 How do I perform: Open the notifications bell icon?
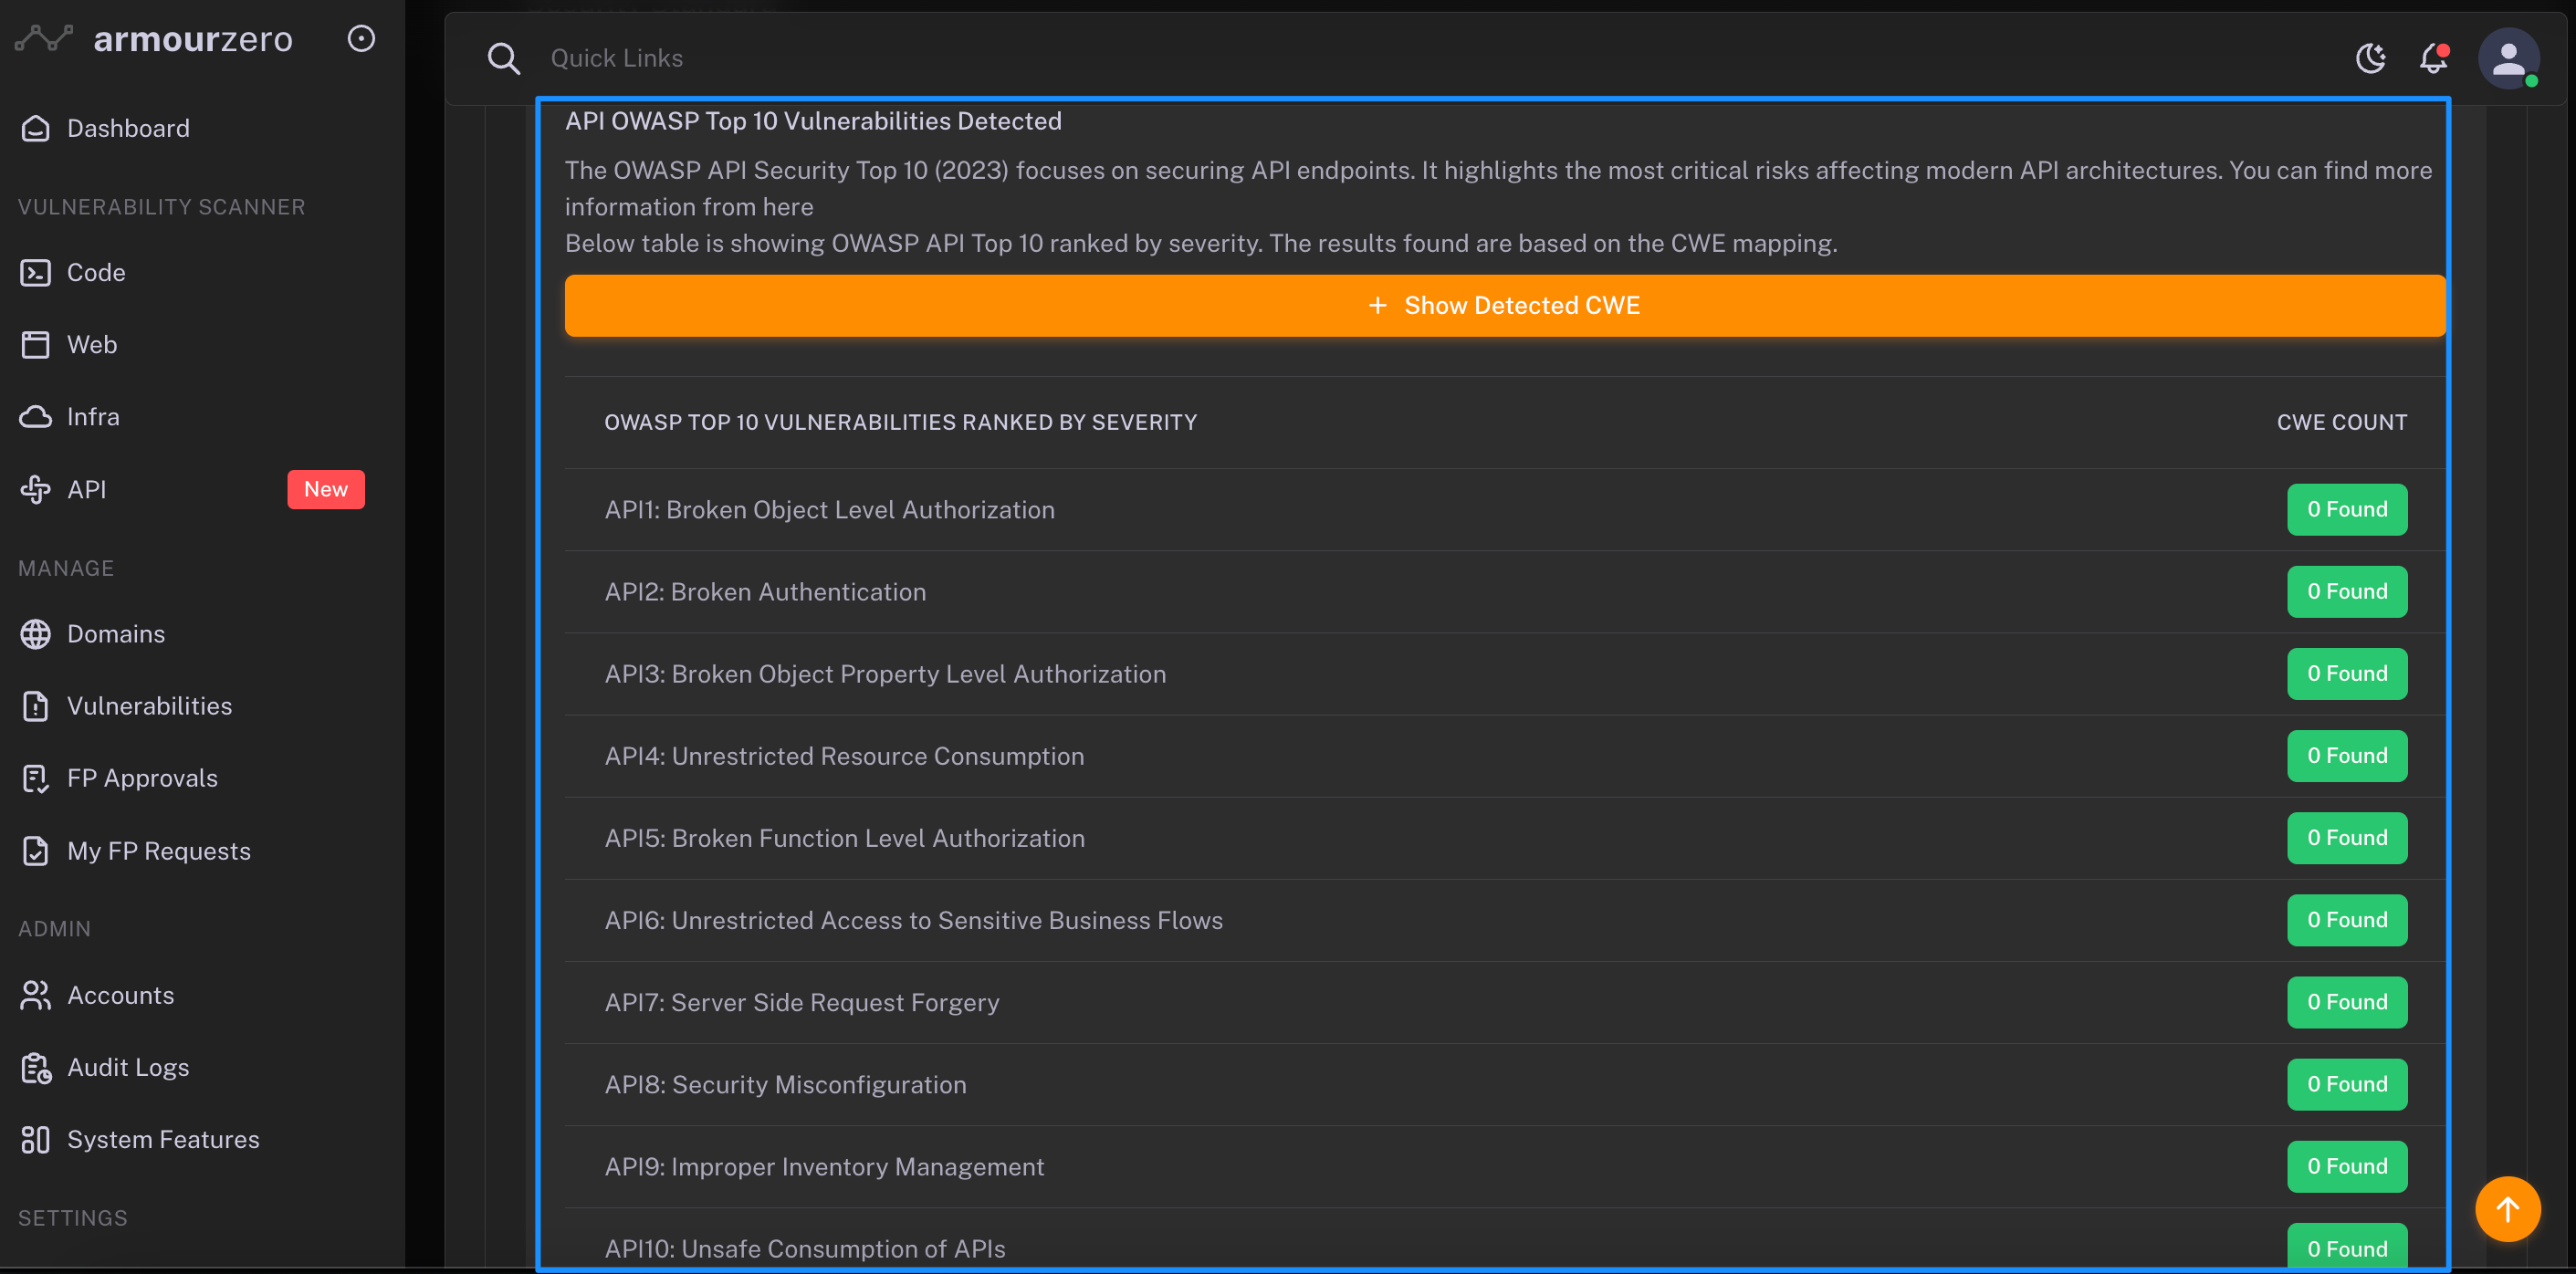point(2432,58)
